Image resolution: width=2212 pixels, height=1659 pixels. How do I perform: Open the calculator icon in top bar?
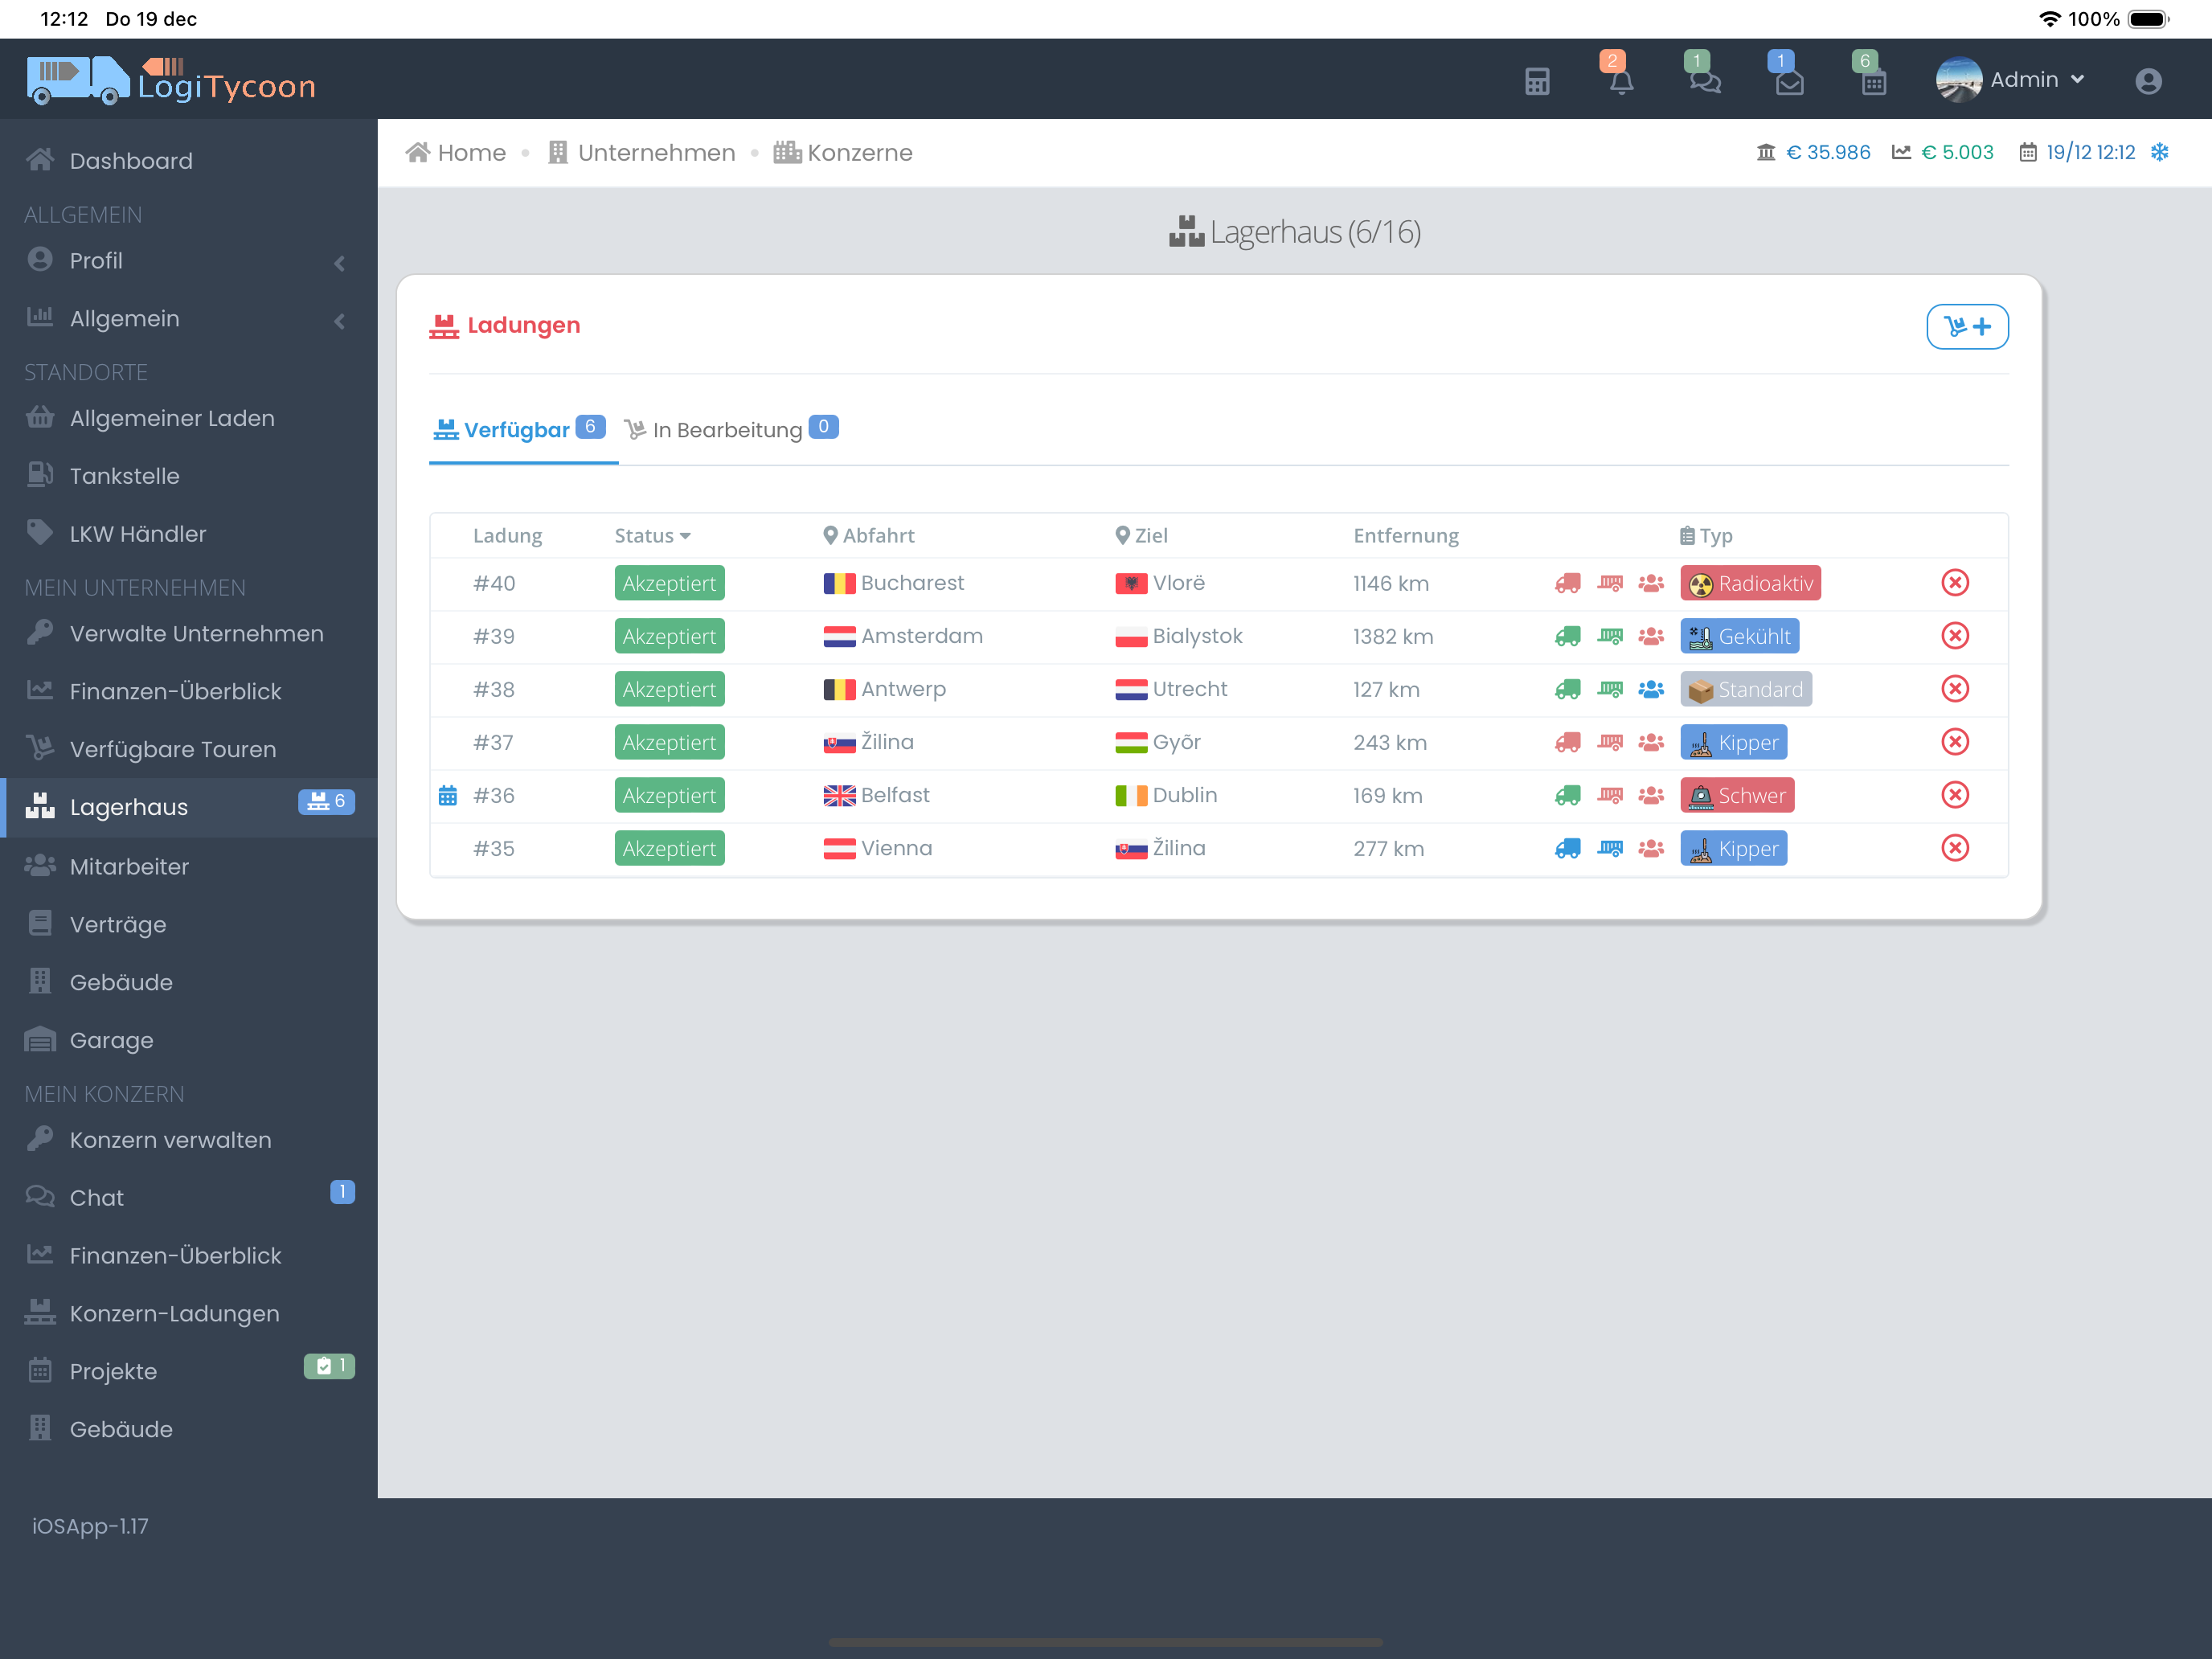tap(1537, 81)
